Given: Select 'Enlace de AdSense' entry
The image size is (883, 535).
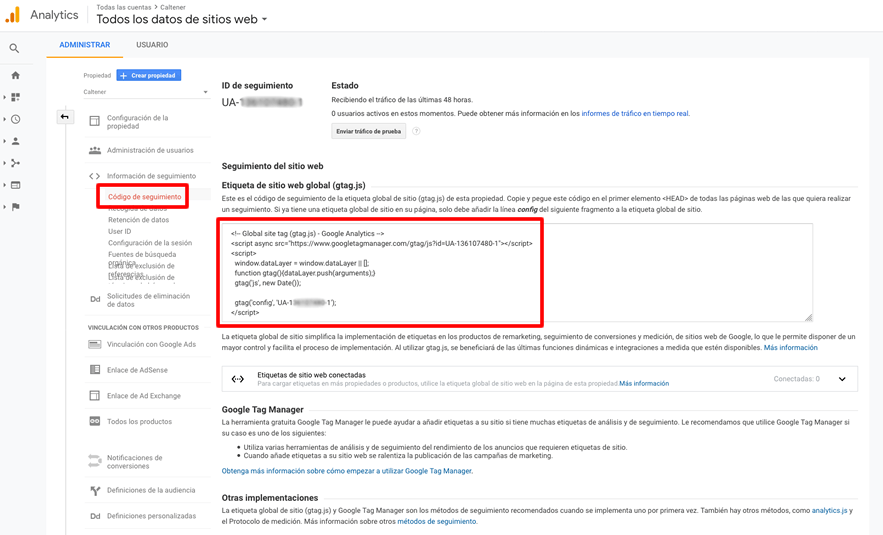Looking at the screenshot, I should (x=137, y=370).
